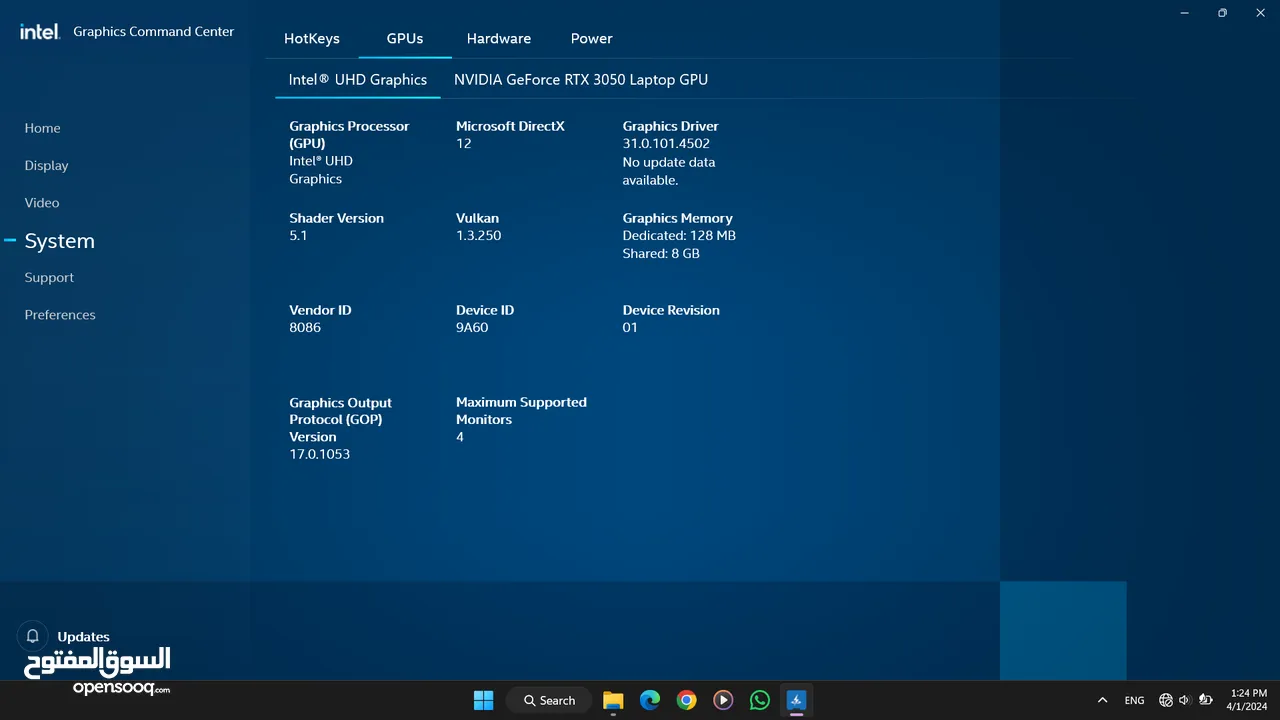Select the GPUs tab
The image size is (1280, 720).
(405, 38)
